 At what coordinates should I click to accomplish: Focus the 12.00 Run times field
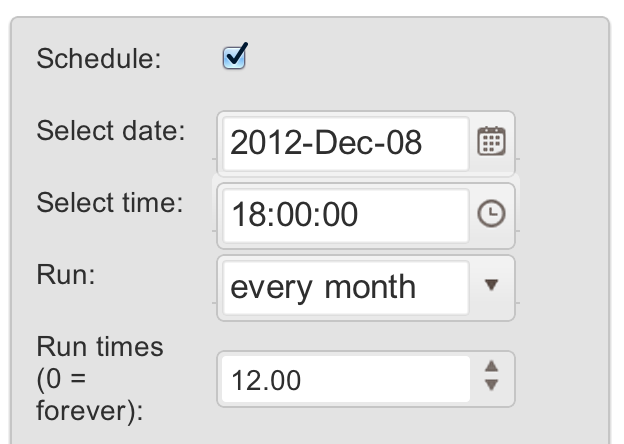tap(346, 379)
